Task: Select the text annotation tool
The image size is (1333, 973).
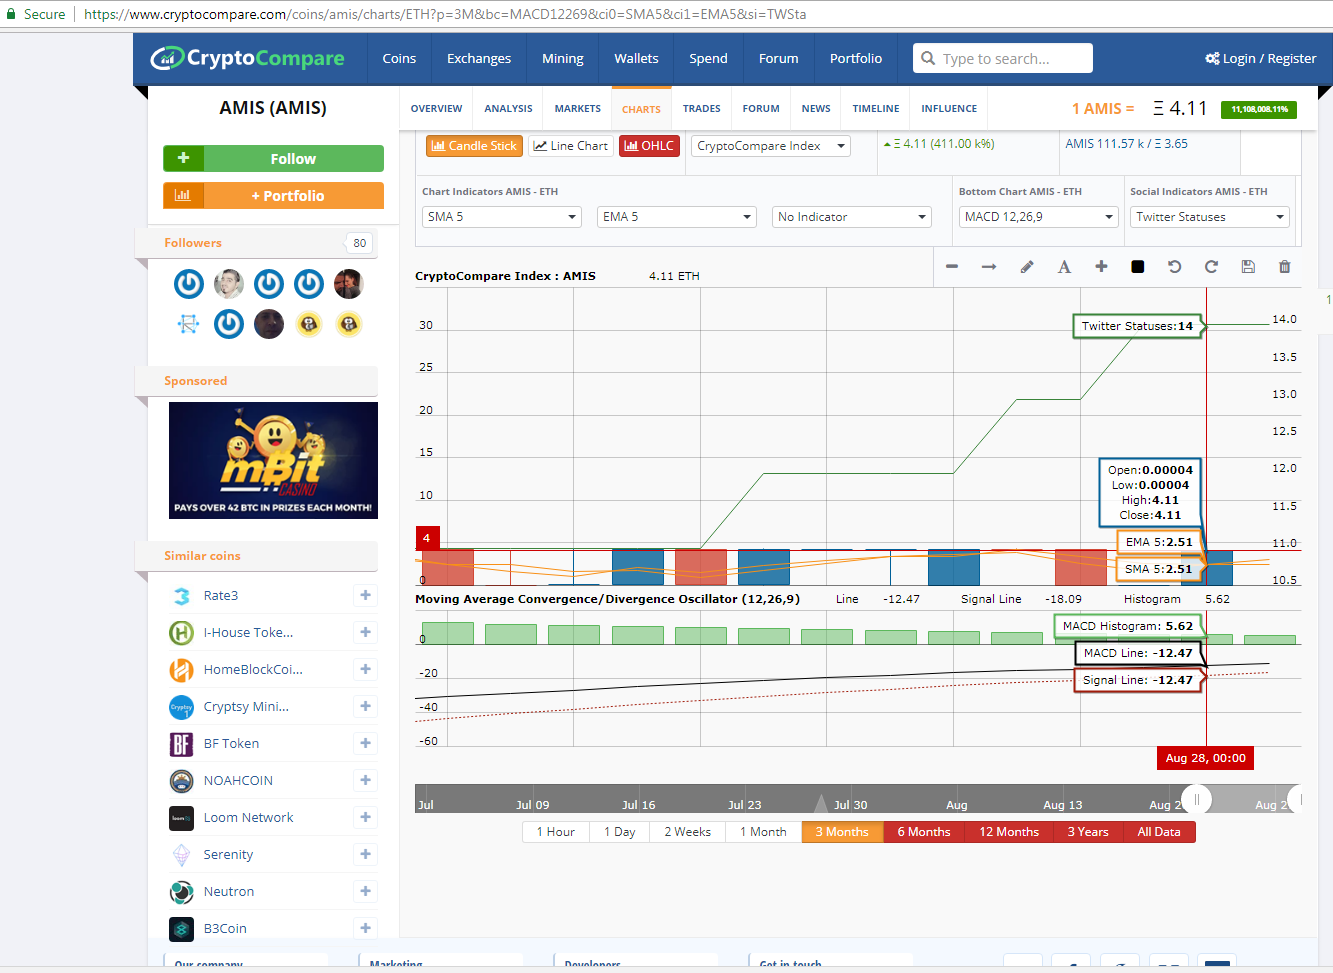Action: coord(1064,267)
